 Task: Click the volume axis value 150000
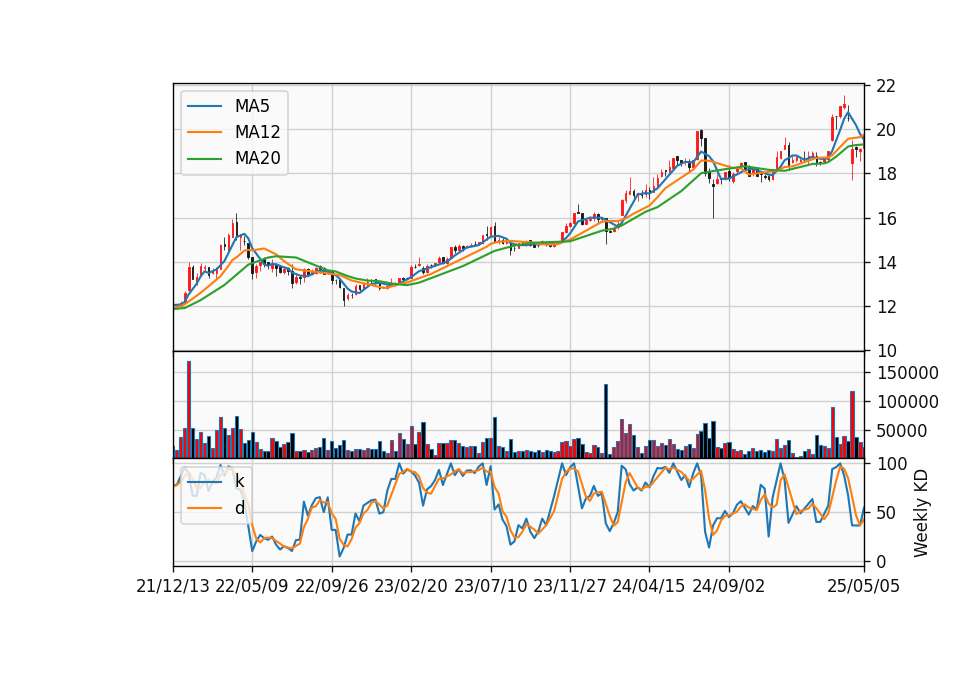click(x=907, y=373)
